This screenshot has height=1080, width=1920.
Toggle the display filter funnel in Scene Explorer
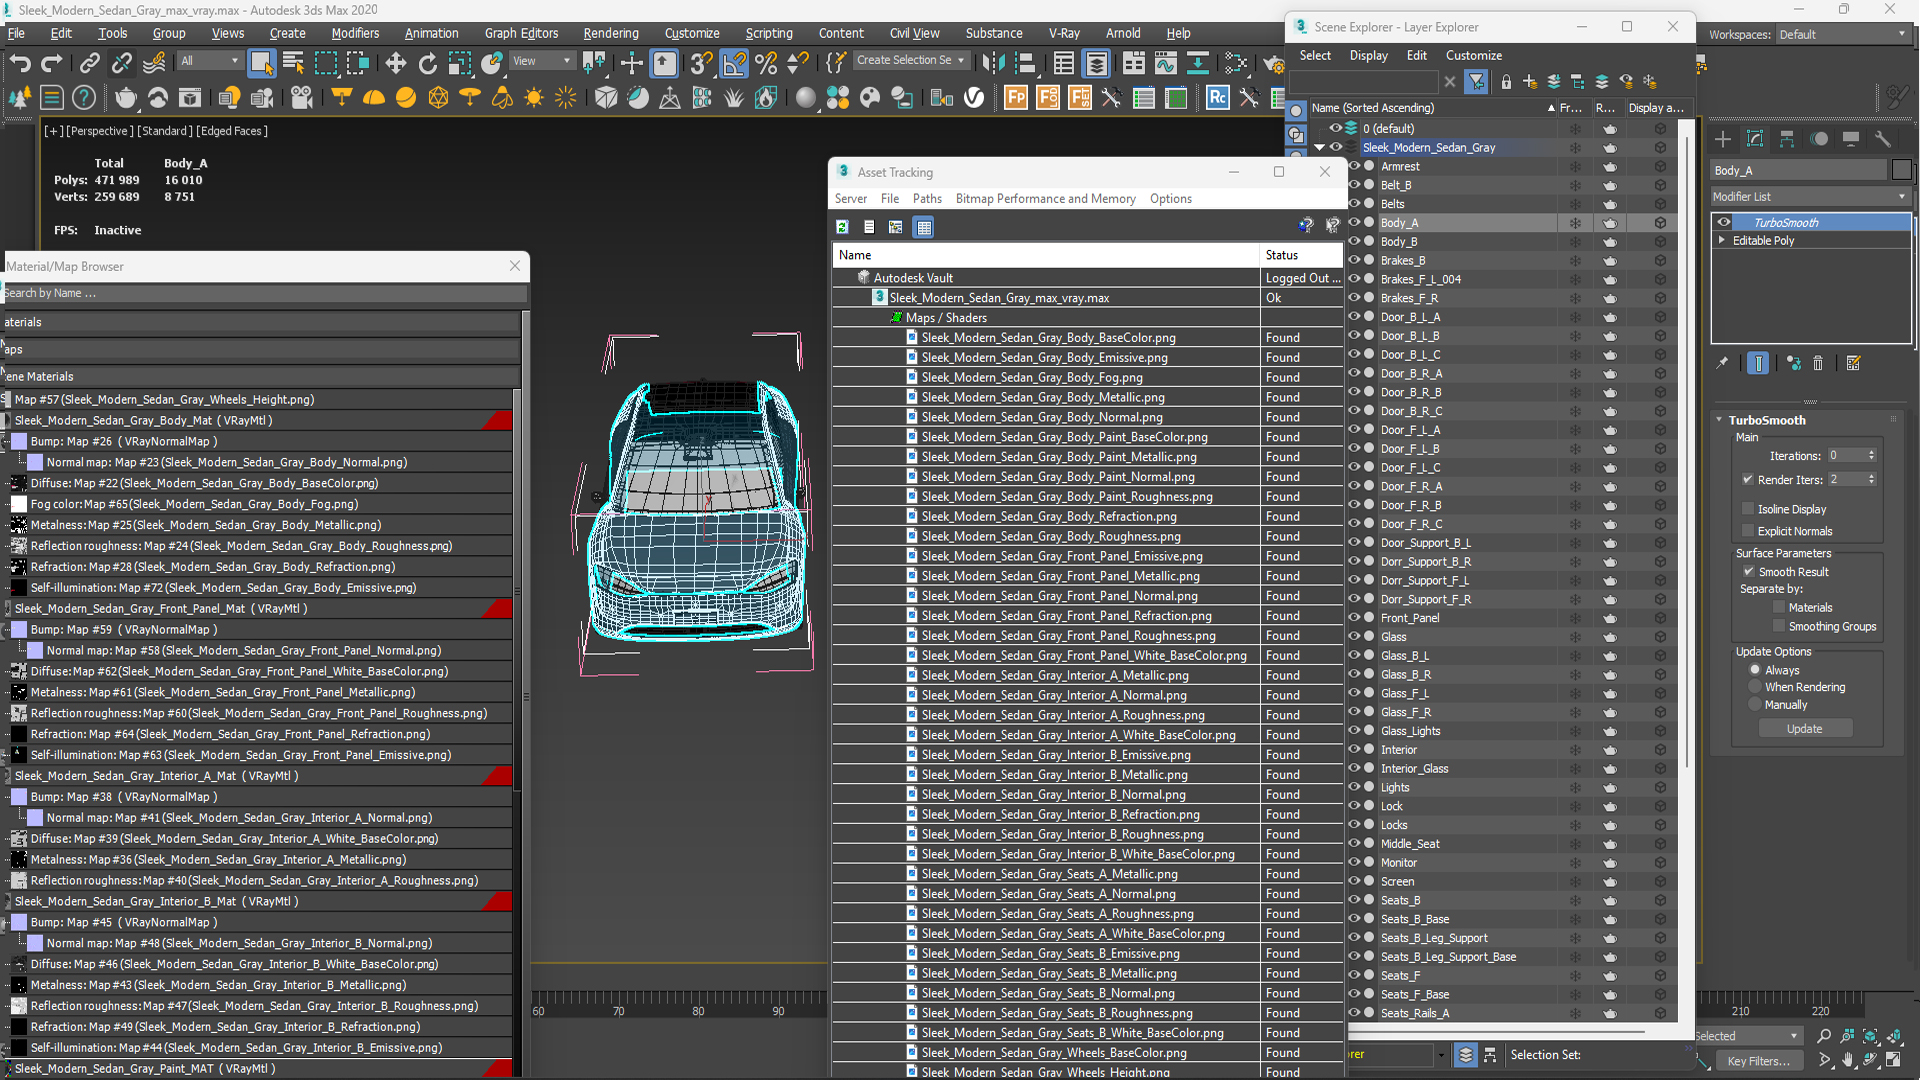1476,82
